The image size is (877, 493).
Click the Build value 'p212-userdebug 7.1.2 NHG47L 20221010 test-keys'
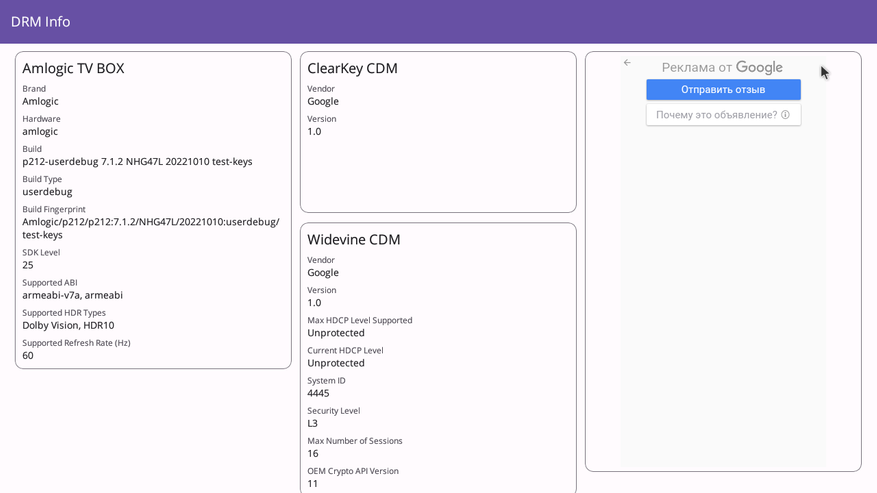pos(137,162)
